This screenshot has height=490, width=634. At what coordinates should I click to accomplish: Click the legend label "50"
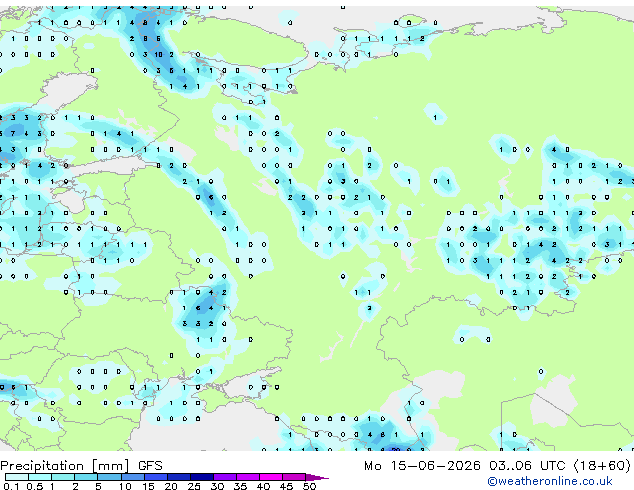click(x=309, y=486)
